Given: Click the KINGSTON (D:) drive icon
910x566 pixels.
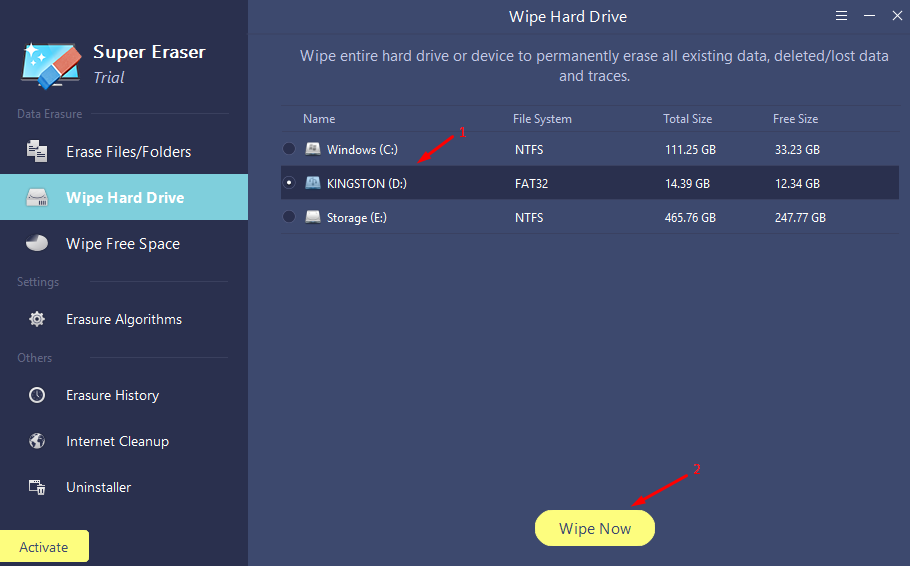Looking at the screenshot, I should 313,183.
